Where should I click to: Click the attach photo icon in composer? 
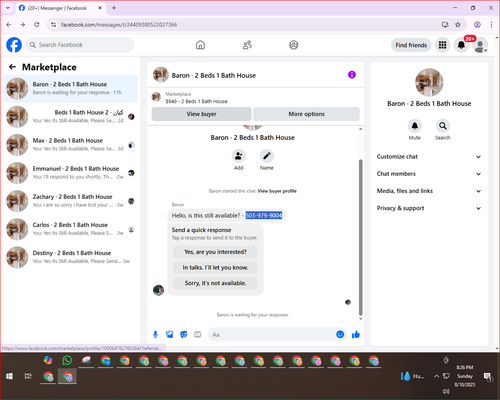(x=170, y=334)
